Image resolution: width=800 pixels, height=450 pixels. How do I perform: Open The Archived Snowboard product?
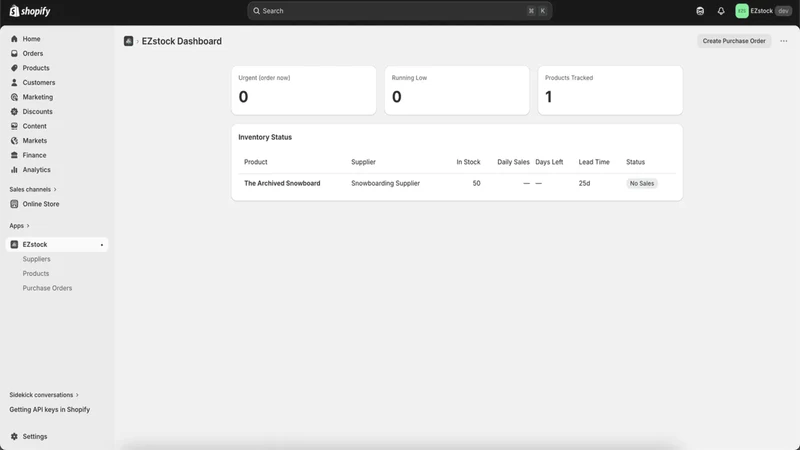tap(282, 183)
